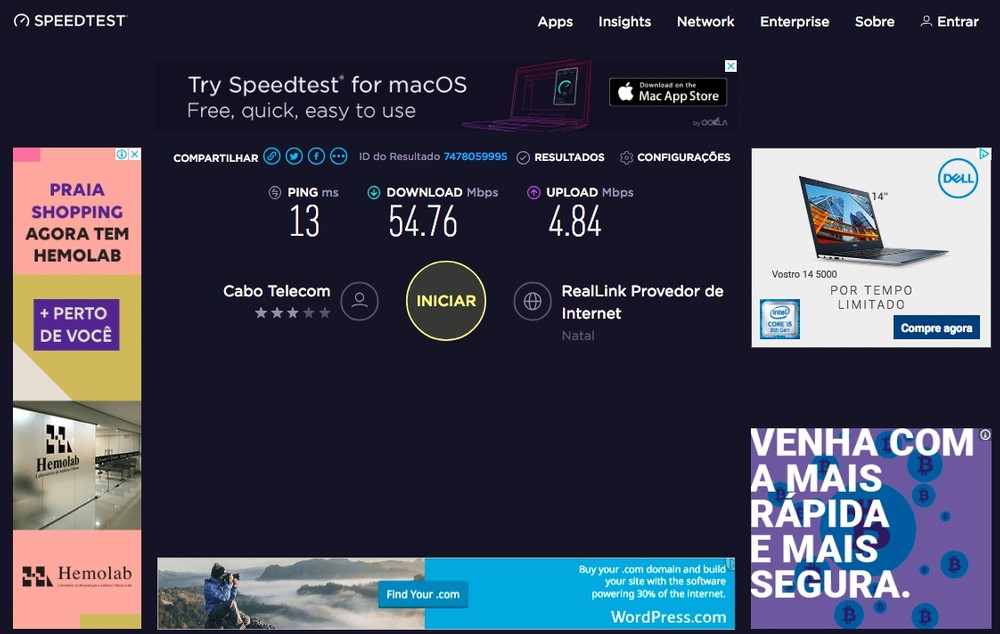The image size is (1000, 634).
Task: Open more sharing options ellipsis icon
Action: pyautogui.click(x=339, y=156)
